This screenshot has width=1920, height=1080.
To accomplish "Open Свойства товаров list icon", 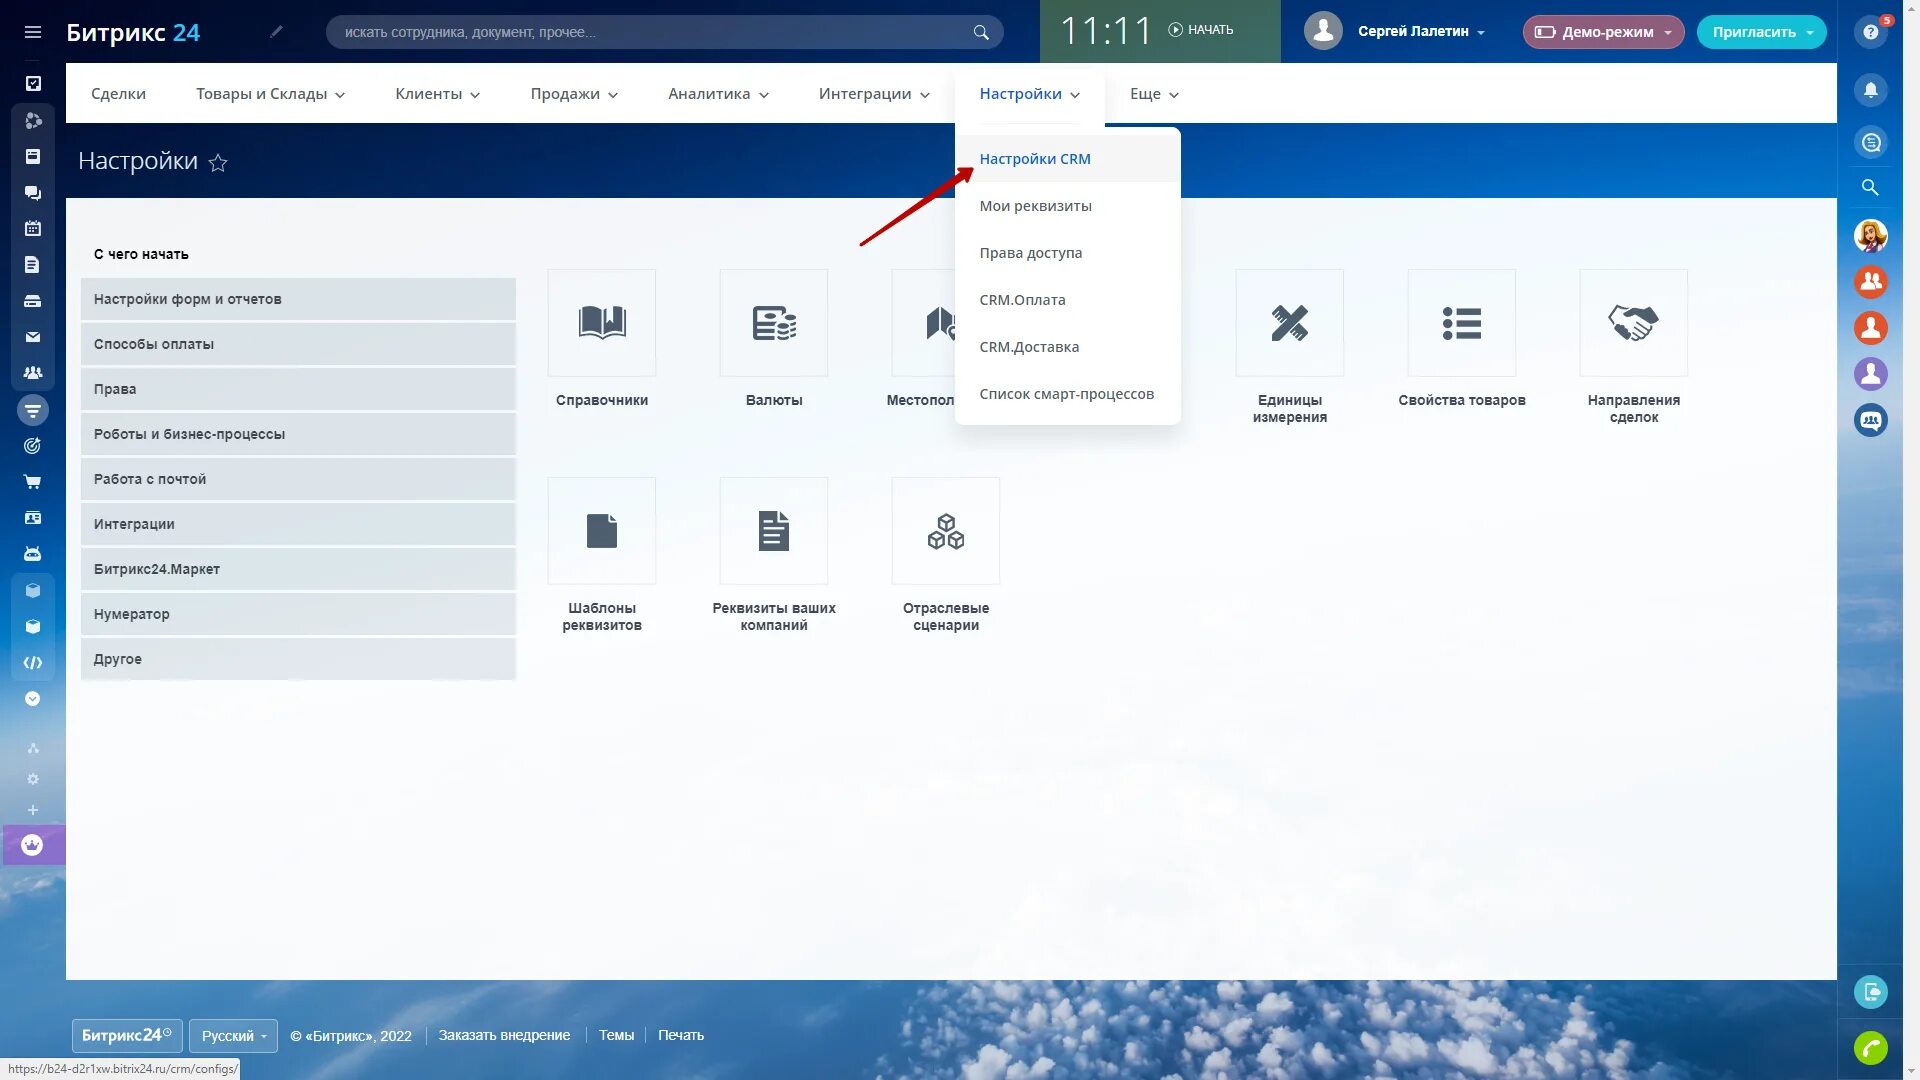I will [x=1461, y=323].
